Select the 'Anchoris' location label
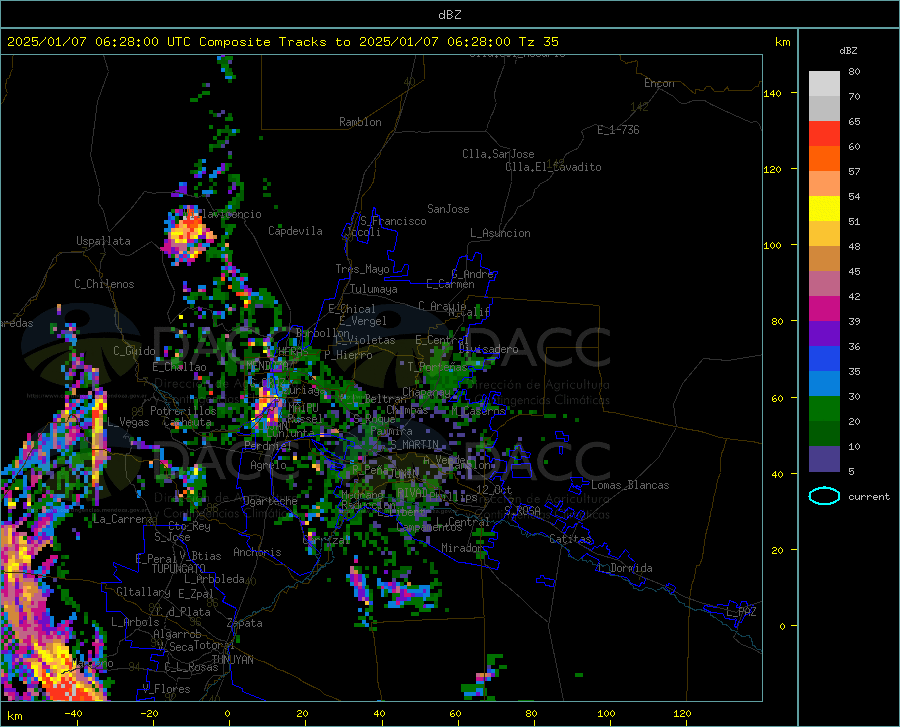Viewport: 900px width, 727px height. point(257,552)
